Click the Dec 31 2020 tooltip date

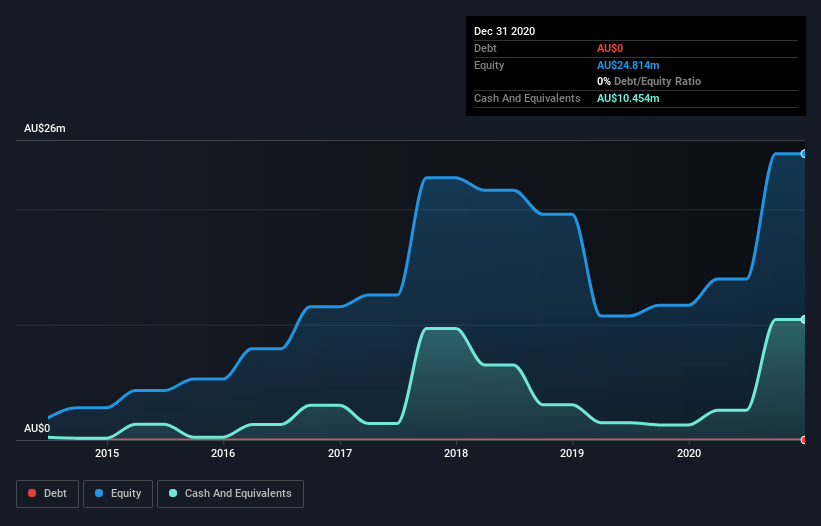pos(505,31)
